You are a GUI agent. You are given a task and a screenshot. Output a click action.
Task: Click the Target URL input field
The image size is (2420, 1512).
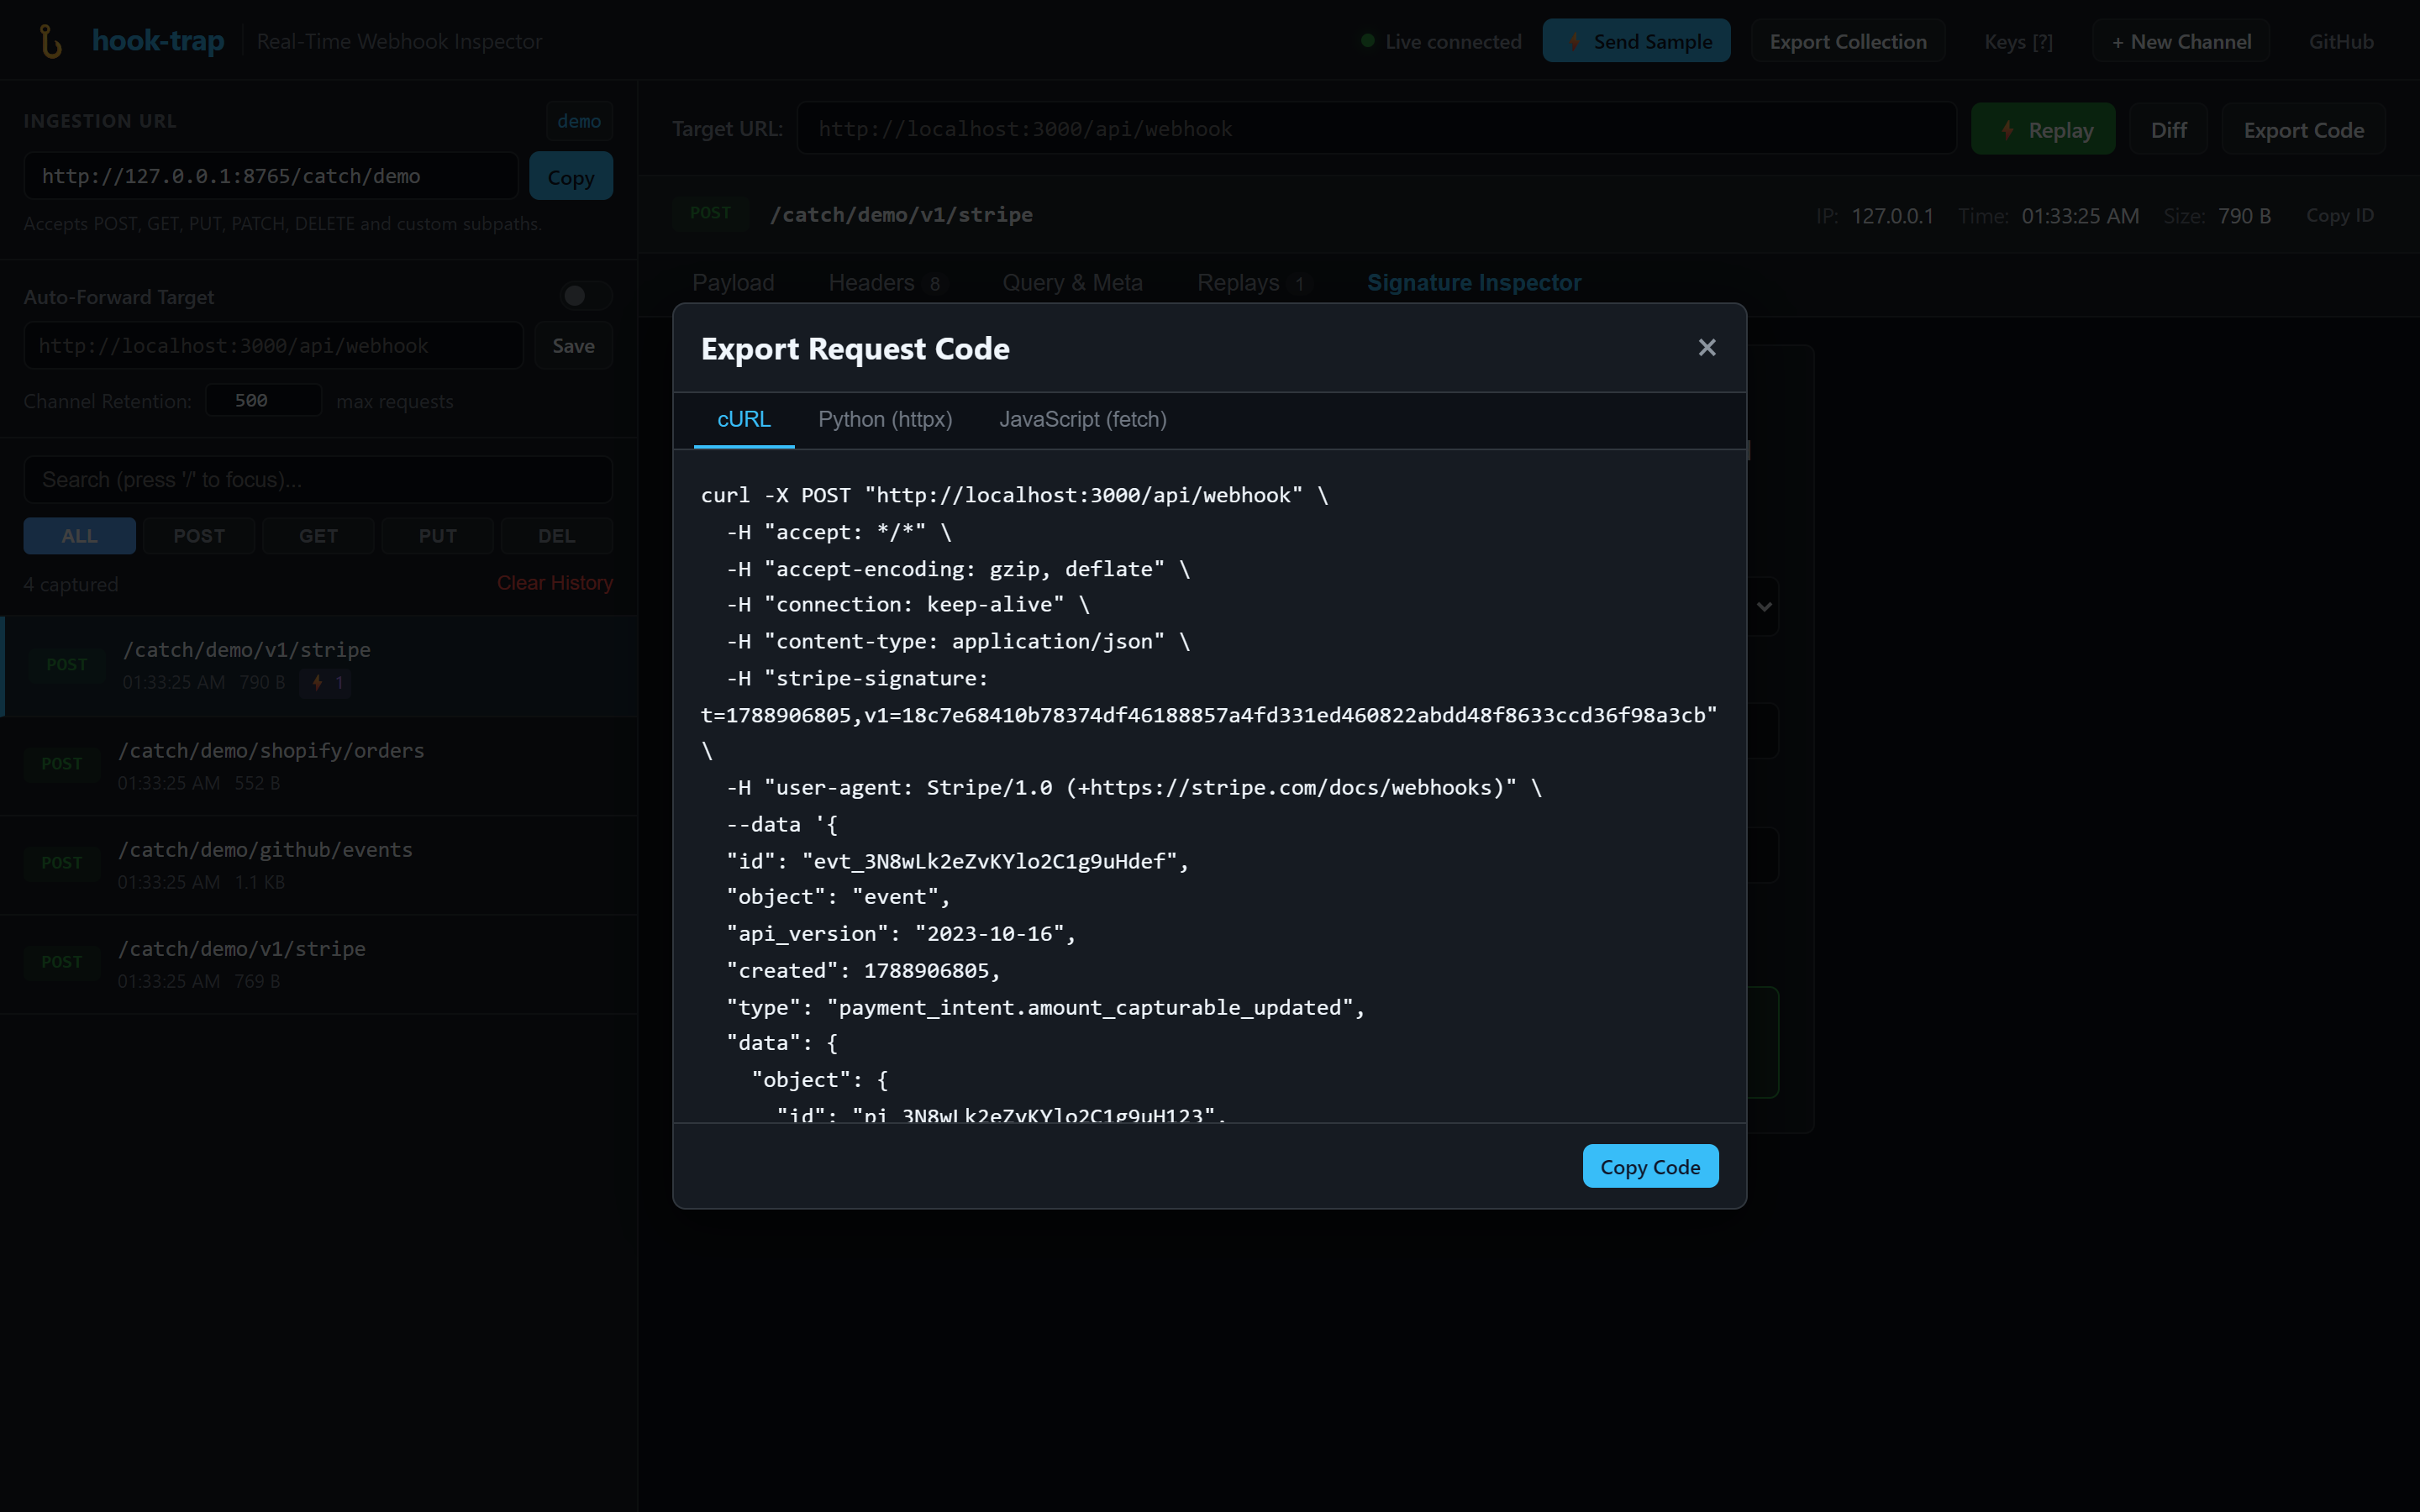[1376, 129]
